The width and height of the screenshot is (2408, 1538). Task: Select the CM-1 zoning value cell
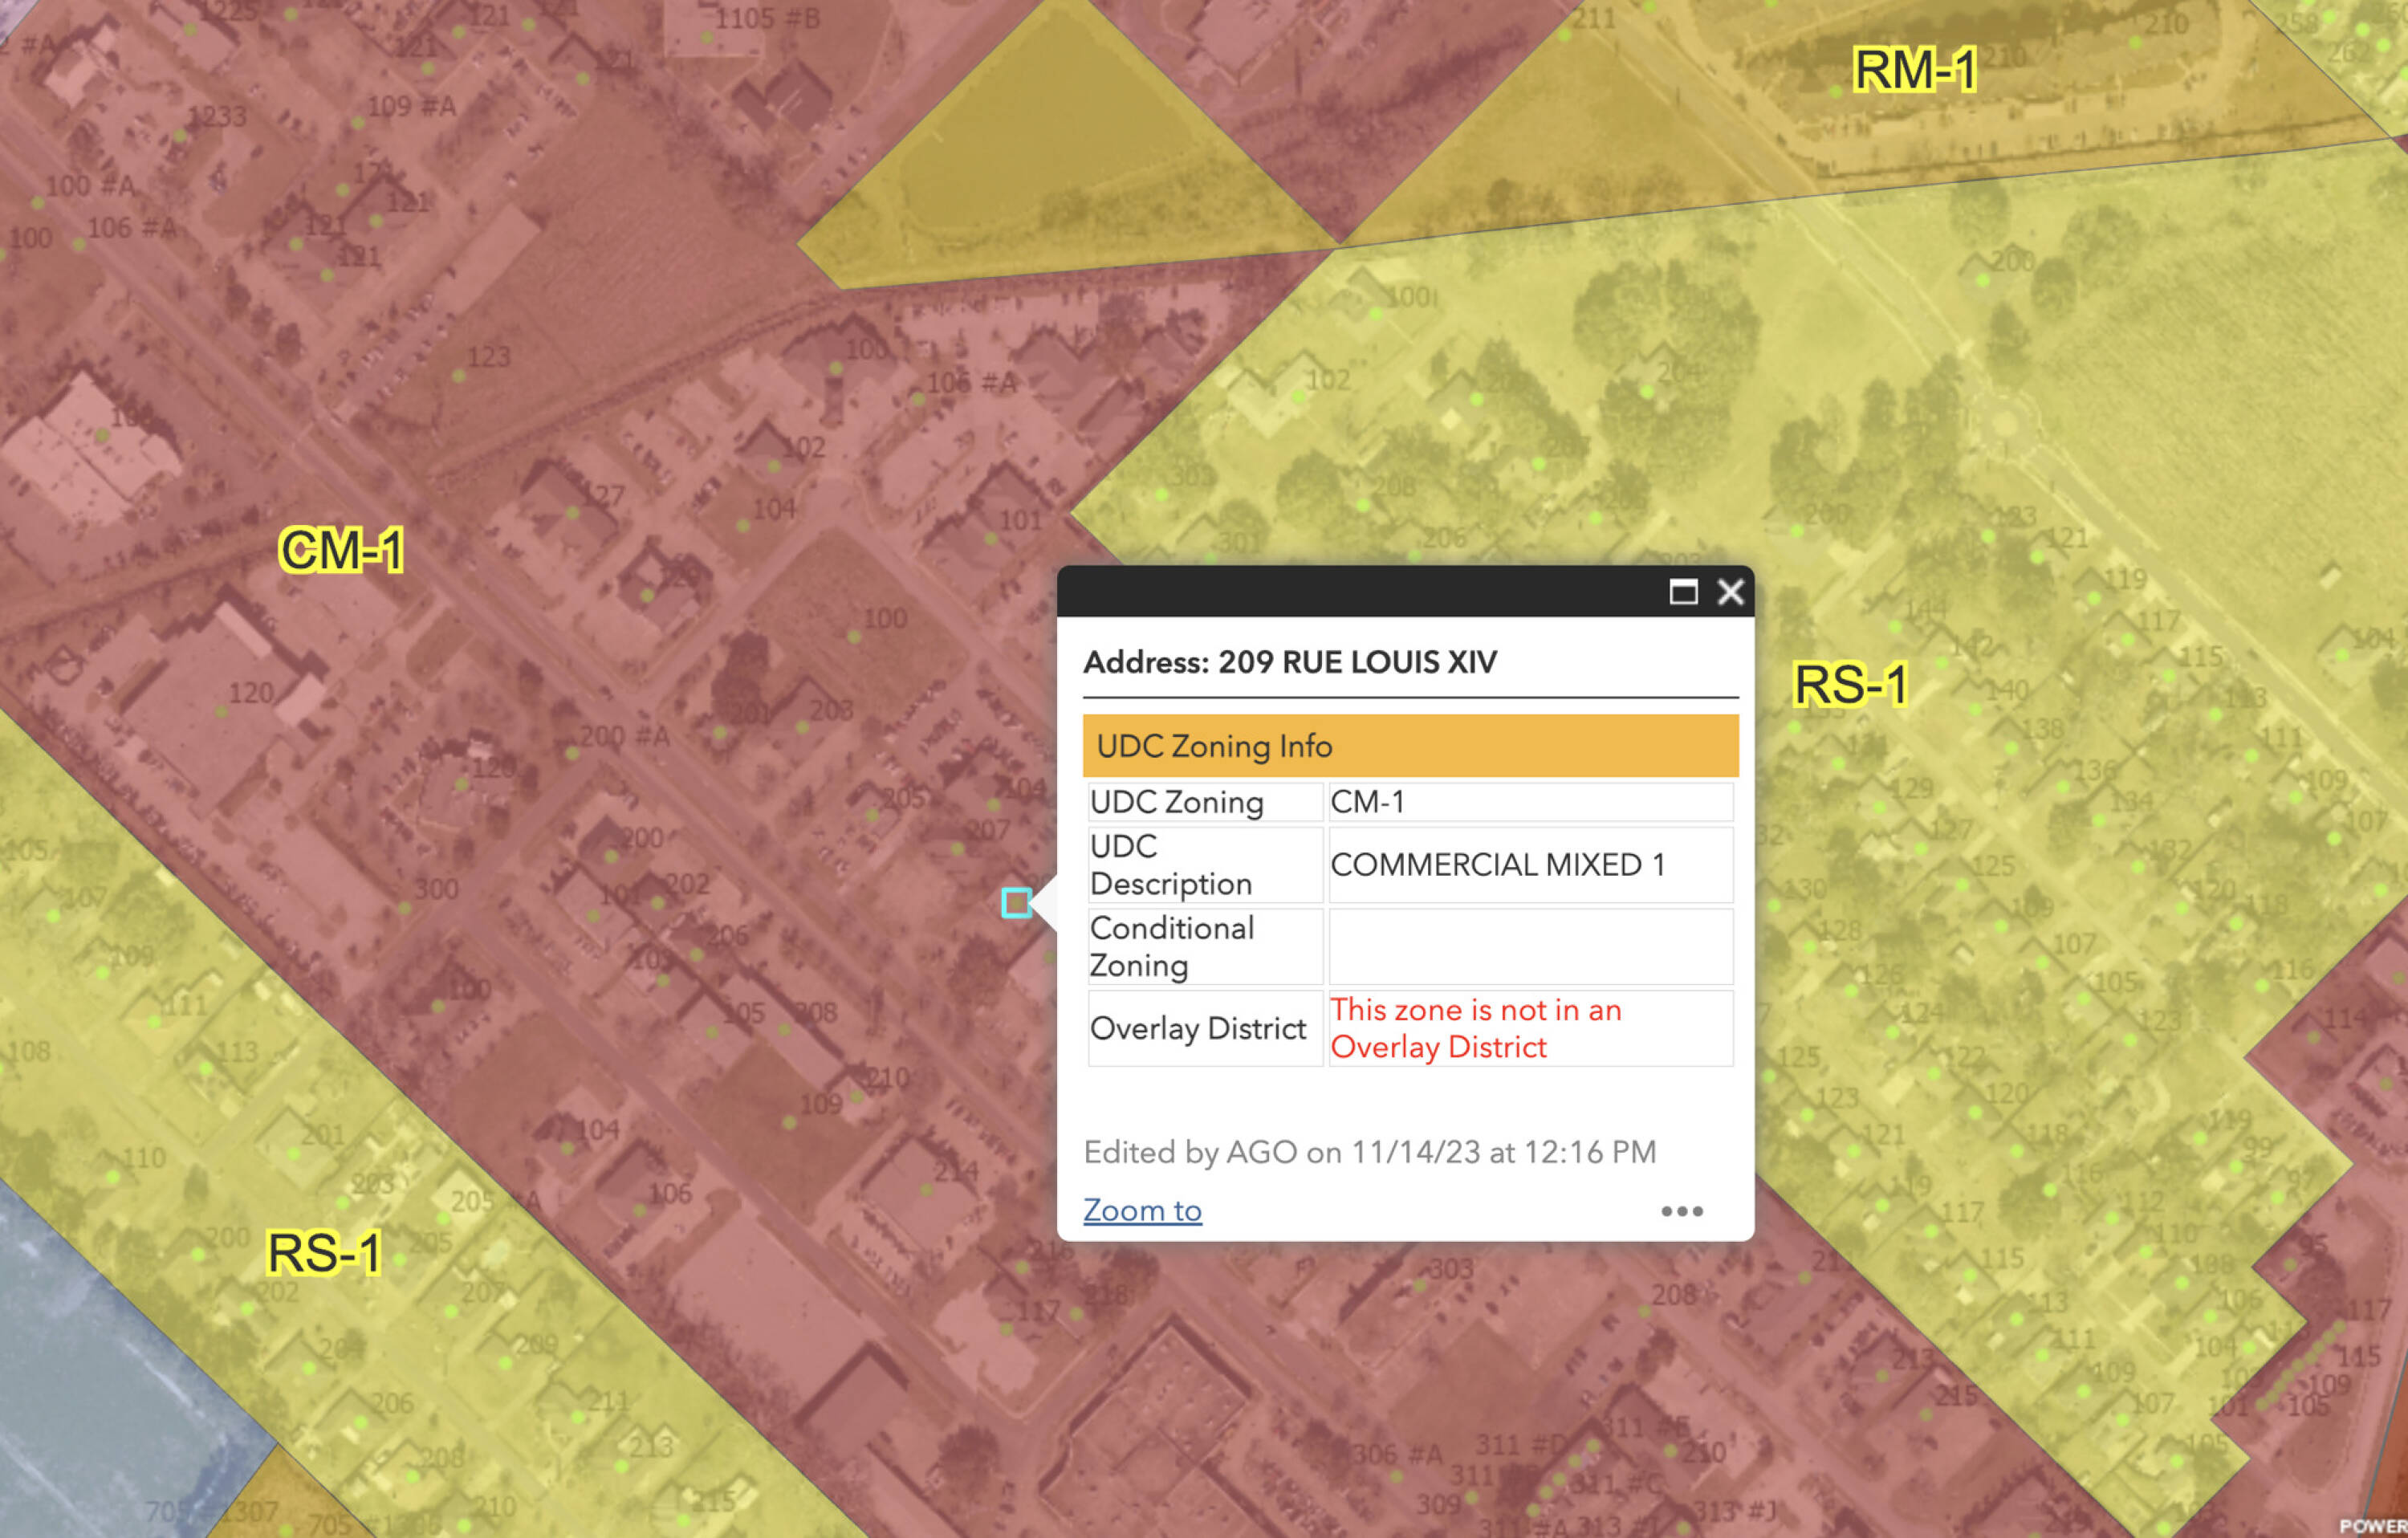tap(1529, 802)
